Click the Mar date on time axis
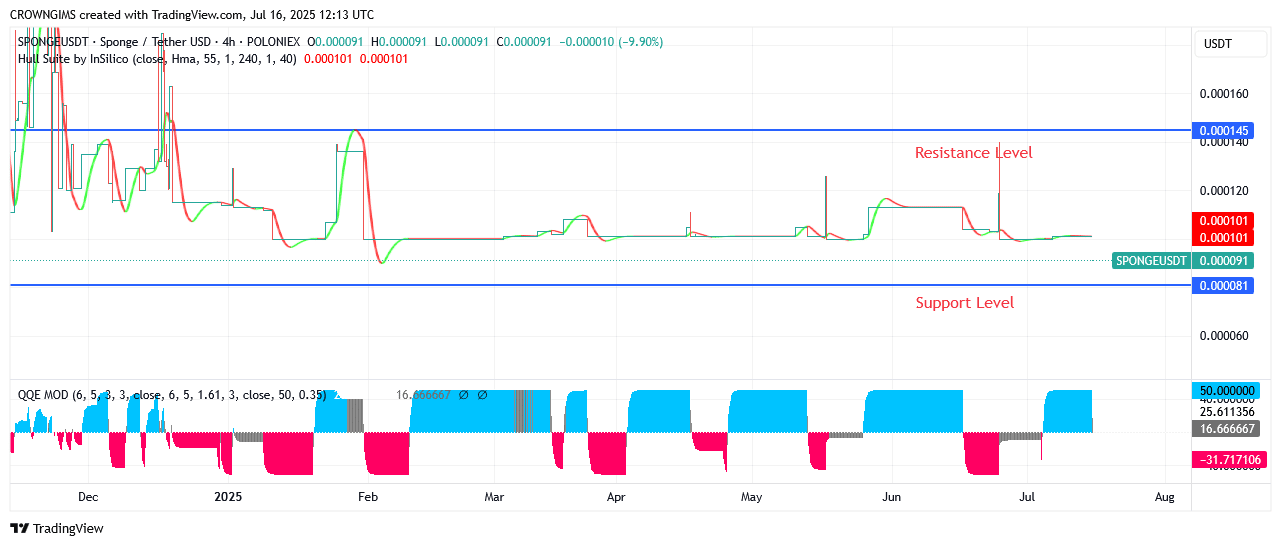1281x546 pixels. pos(494,497)
